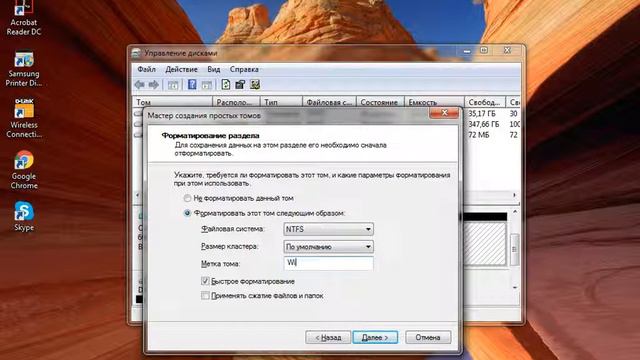The image size is (640, 360).
Task: Open Acrobat Reader DC desktop shortcut
Action: [x=23, y=18]
